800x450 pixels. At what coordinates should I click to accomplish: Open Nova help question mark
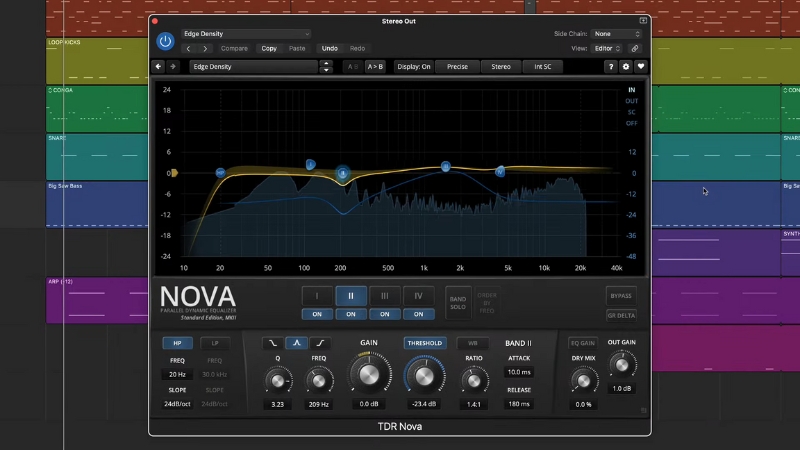tap(611, 66)
